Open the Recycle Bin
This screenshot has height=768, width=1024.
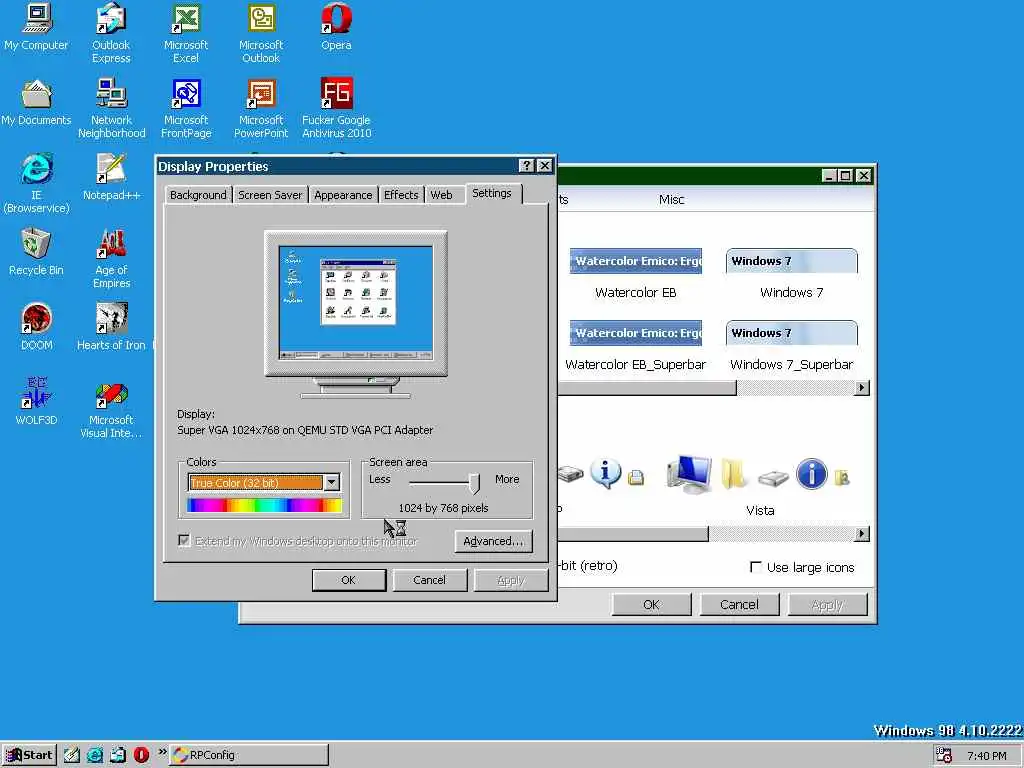point(36,252)
